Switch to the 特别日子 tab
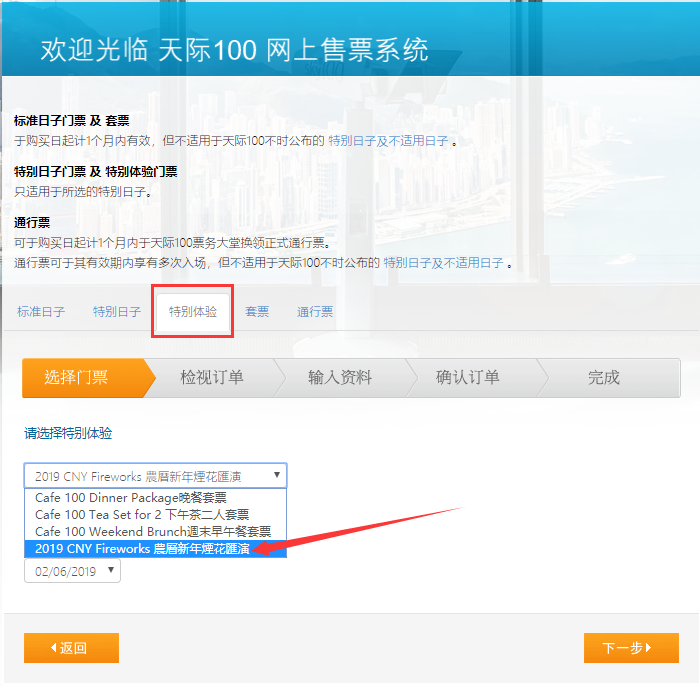 pos(117,312)
